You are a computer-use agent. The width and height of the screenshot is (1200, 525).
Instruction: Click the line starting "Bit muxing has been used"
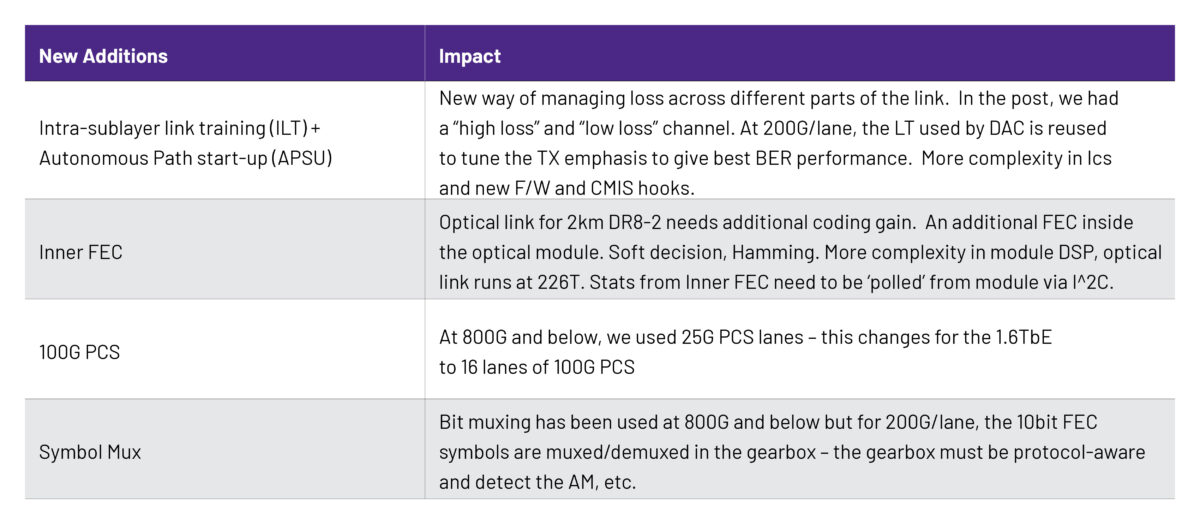click(768, 422)
